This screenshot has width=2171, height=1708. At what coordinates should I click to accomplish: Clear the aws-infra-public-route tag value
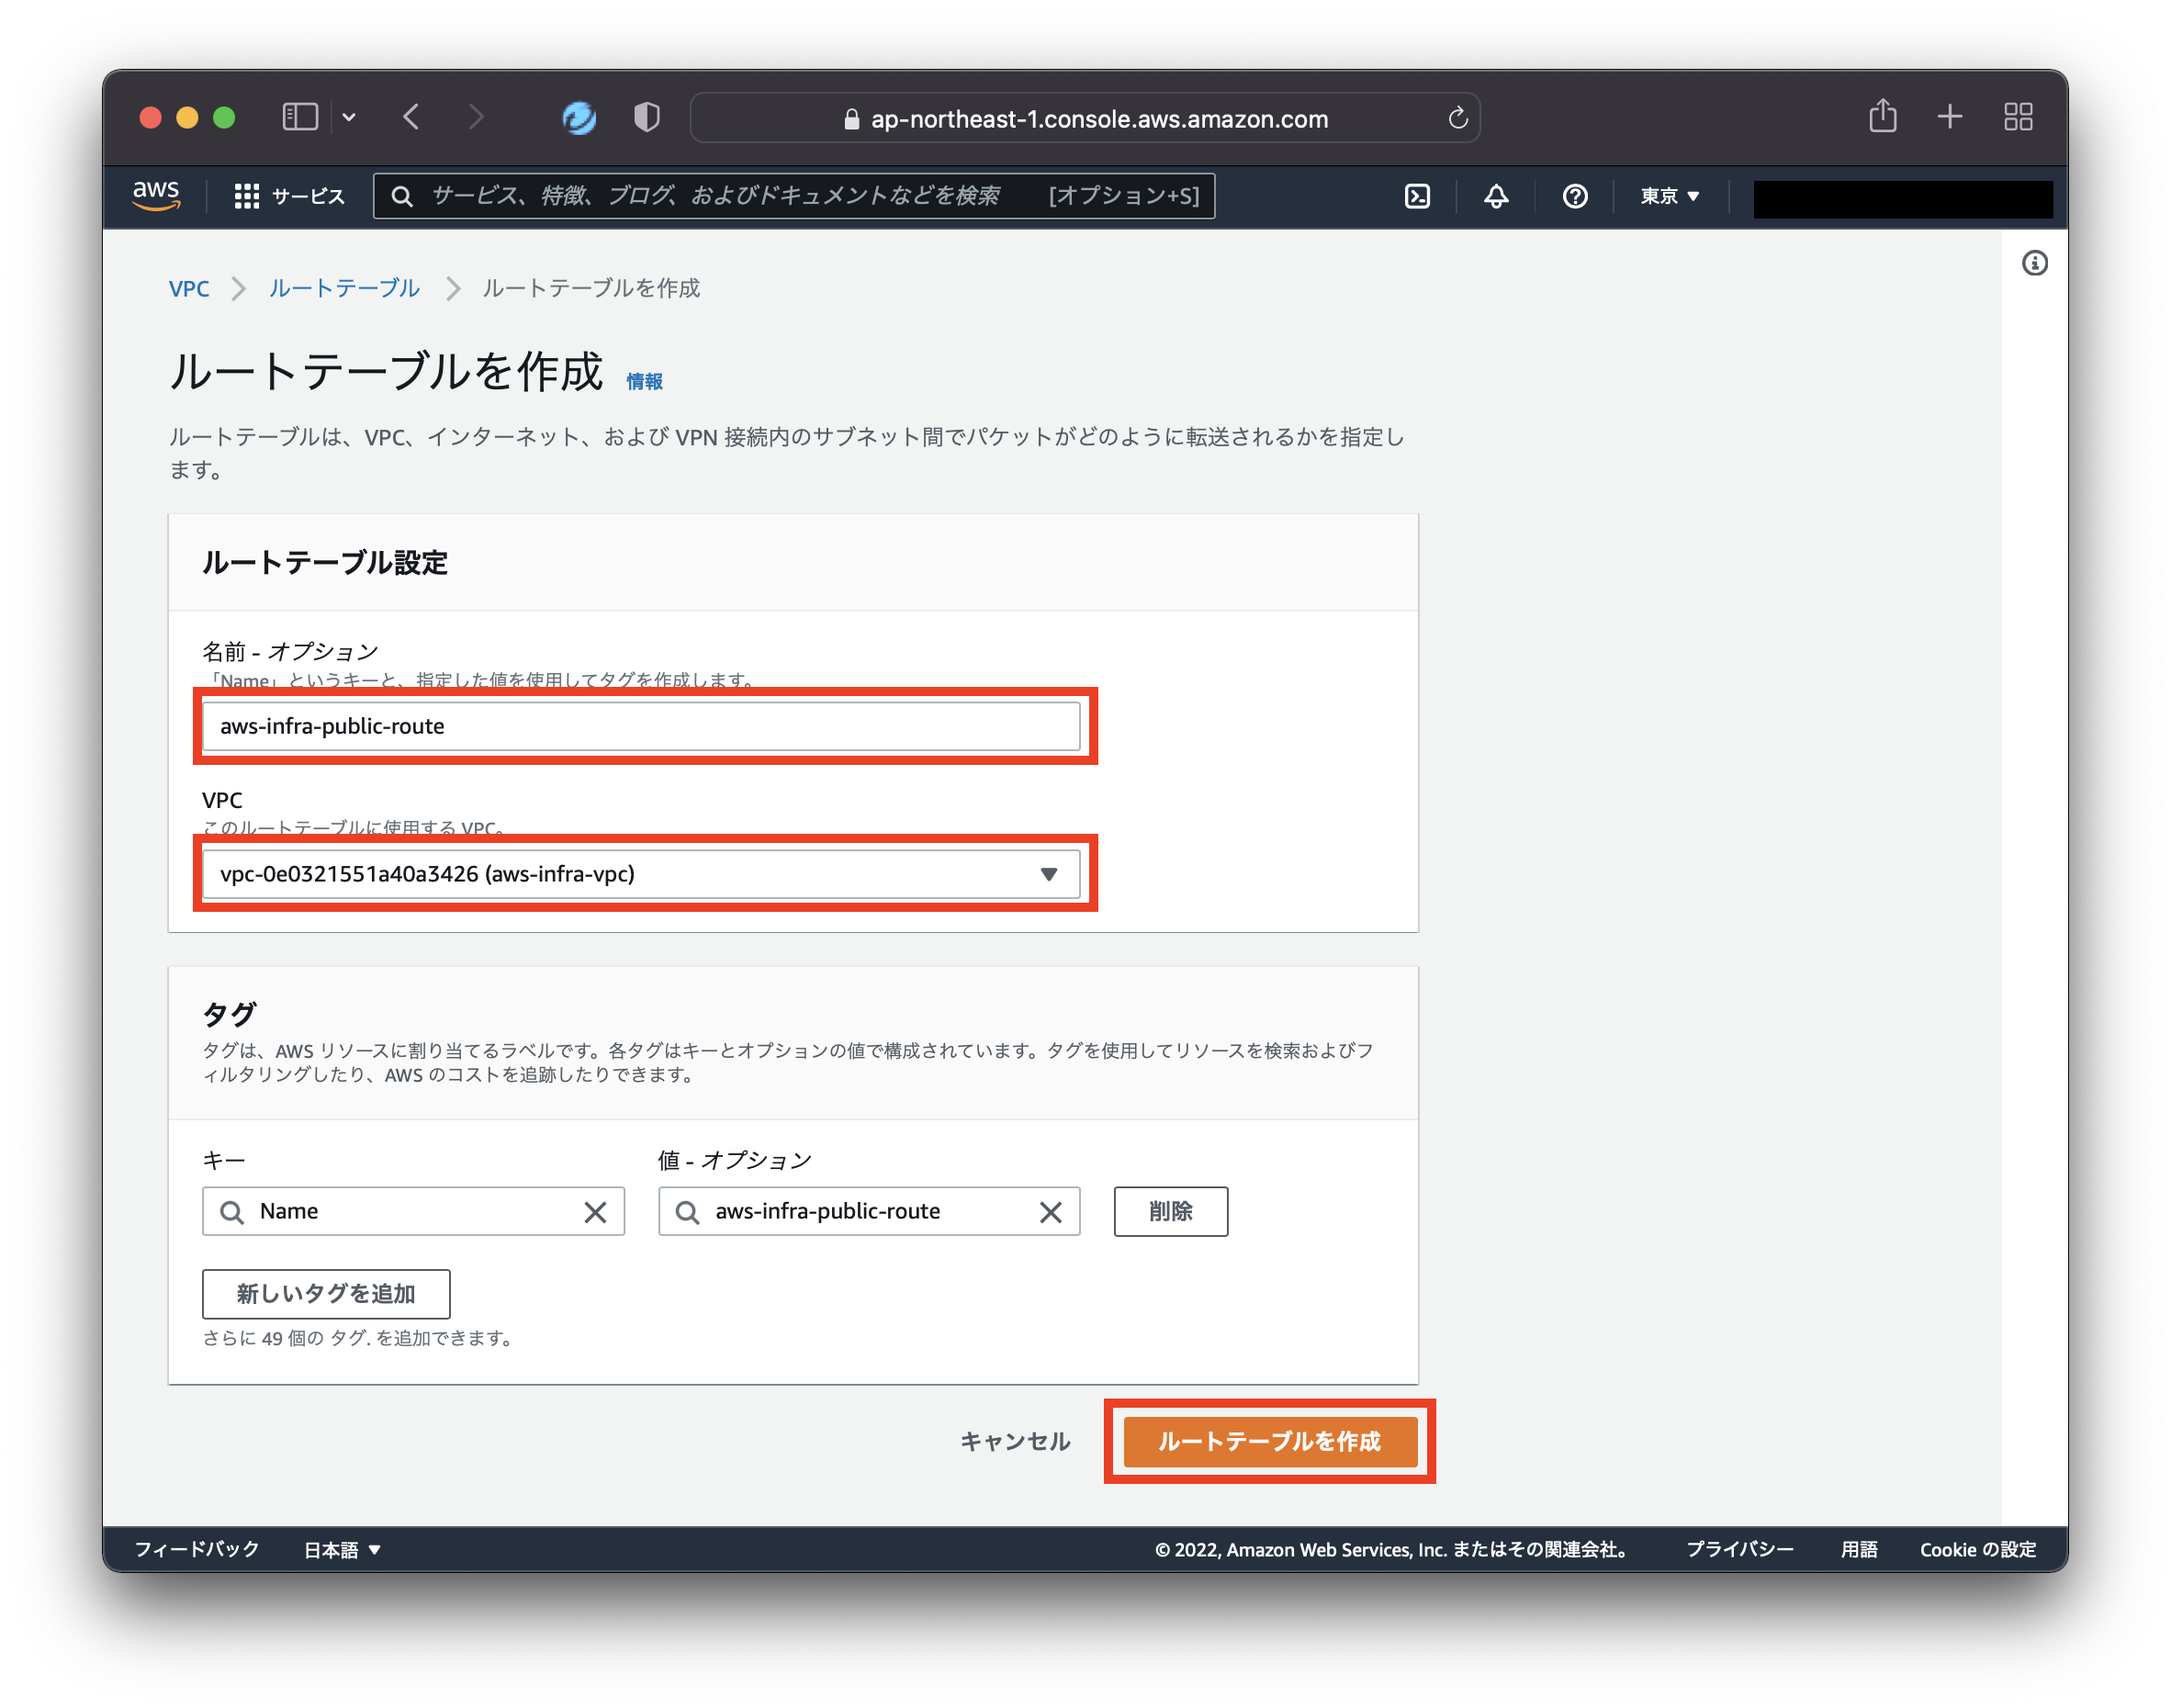(x=1051, y=1211)
